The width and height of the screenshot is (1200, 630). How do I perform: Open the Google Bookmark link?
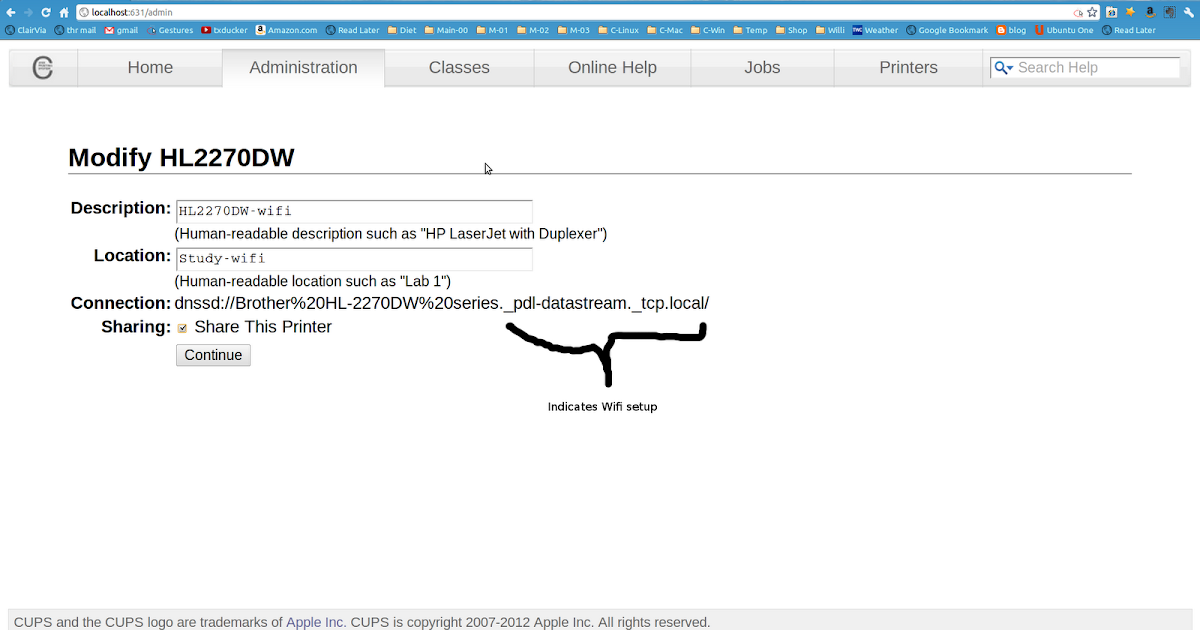[x=947, y=30]
